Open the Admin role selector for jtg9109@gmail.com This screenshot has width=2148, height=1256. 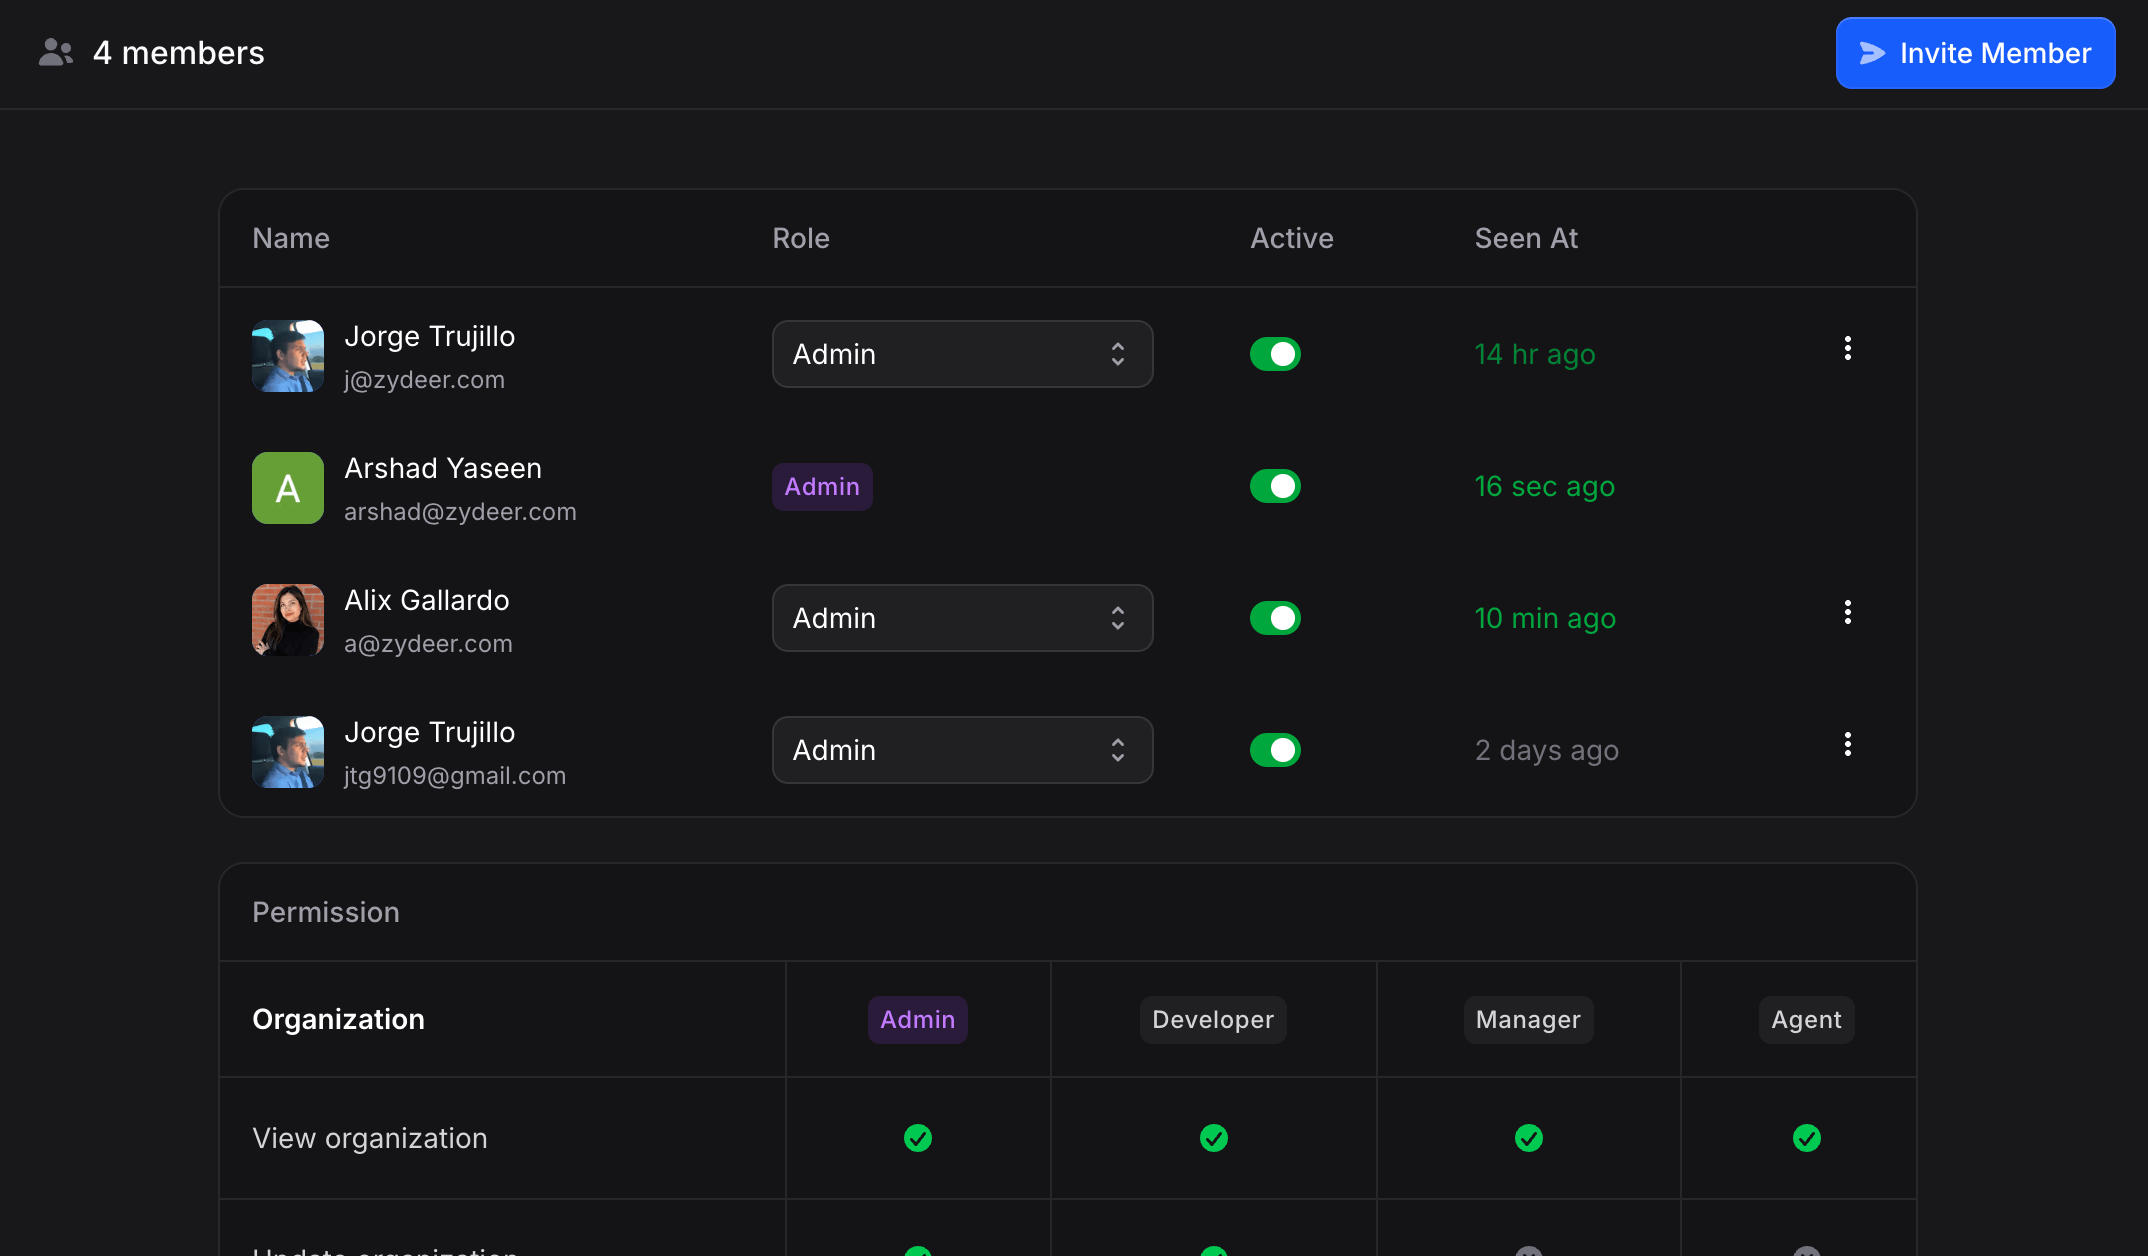pyautogui.click(x=962, y=750)
